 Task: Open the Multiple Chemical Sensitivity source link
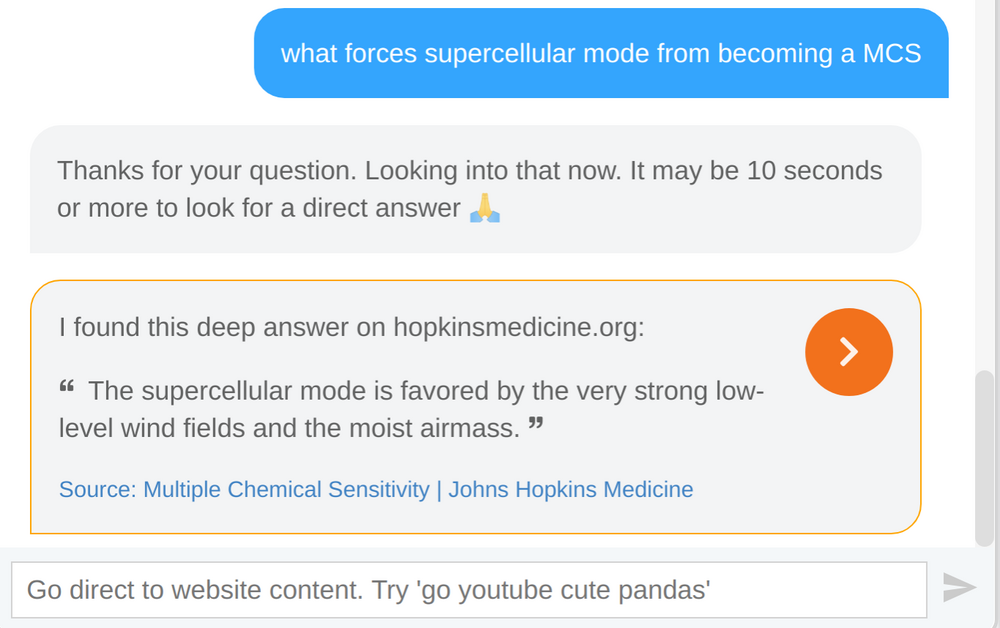point(286,490)
